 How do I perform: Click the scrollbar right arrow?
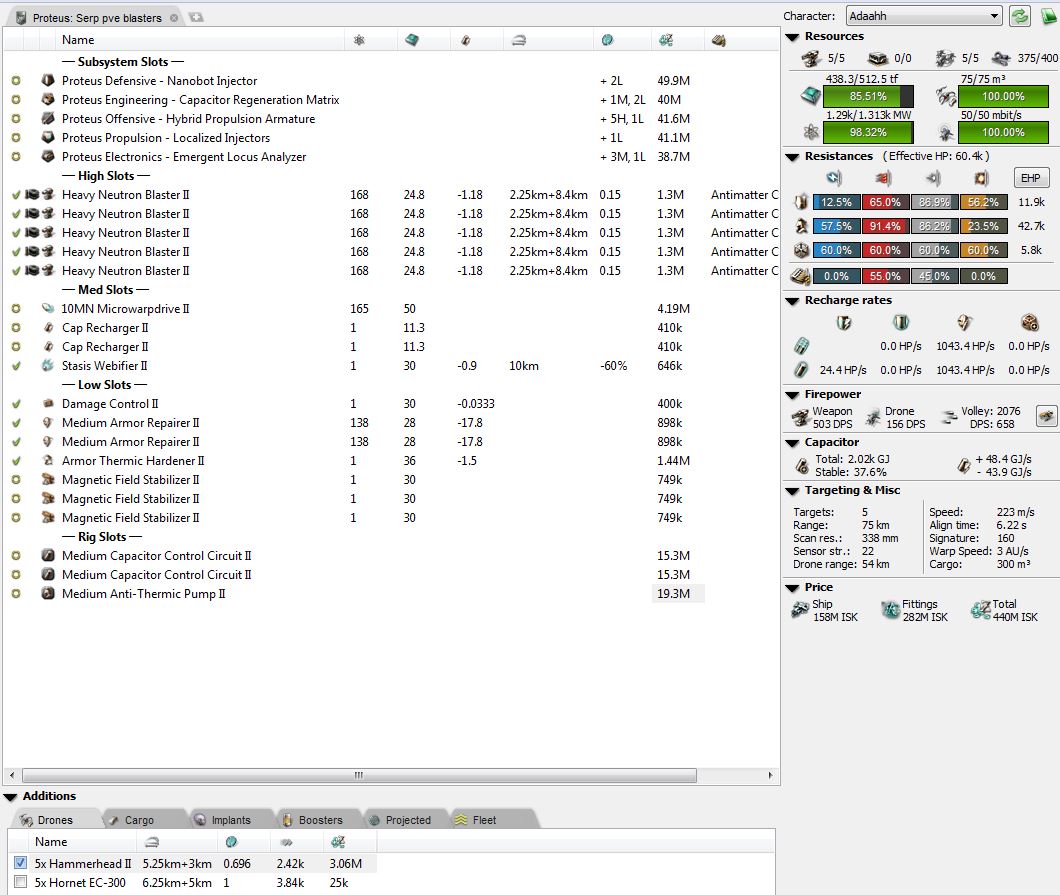point(770,775)
